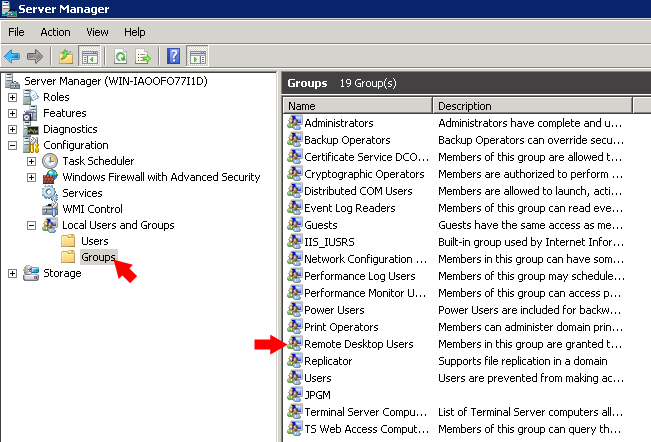Click the Back arrow toolbar icon
This screenshot has width=651, height=442.
[12, 56]
